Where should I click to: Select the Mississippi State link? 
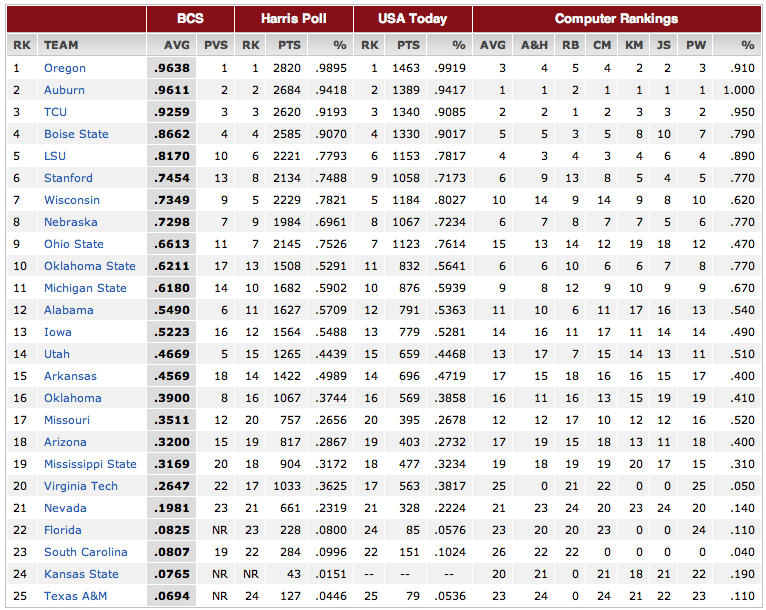pyautogui.click(x=90, y=463)
